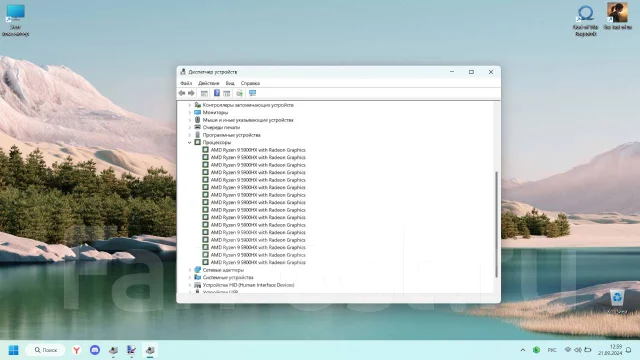Screen dimensions: 640x360
Task: Select the Процессоры category chip icon
Action: (x=198, y=142)
